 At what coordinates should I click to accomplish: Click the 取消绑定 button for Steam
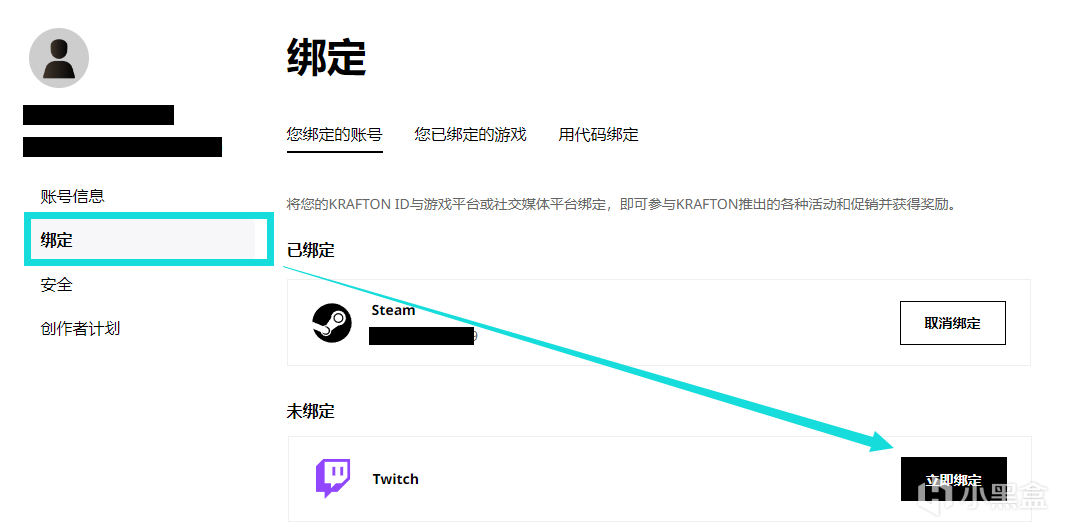952,323
